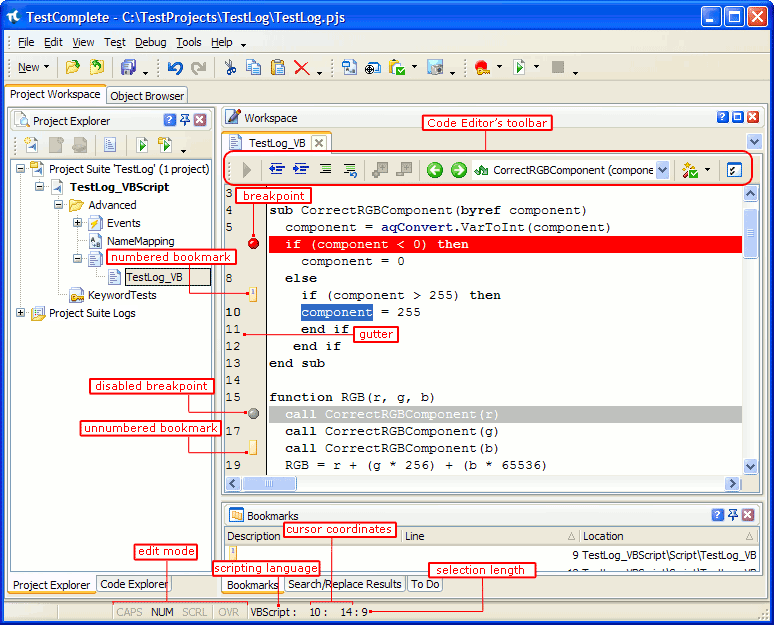The height and width of the screenshot is (625, 774).
Task: Close the TestLog_VB editor tab
Action: pyautogui.click(x=319, y=143)
